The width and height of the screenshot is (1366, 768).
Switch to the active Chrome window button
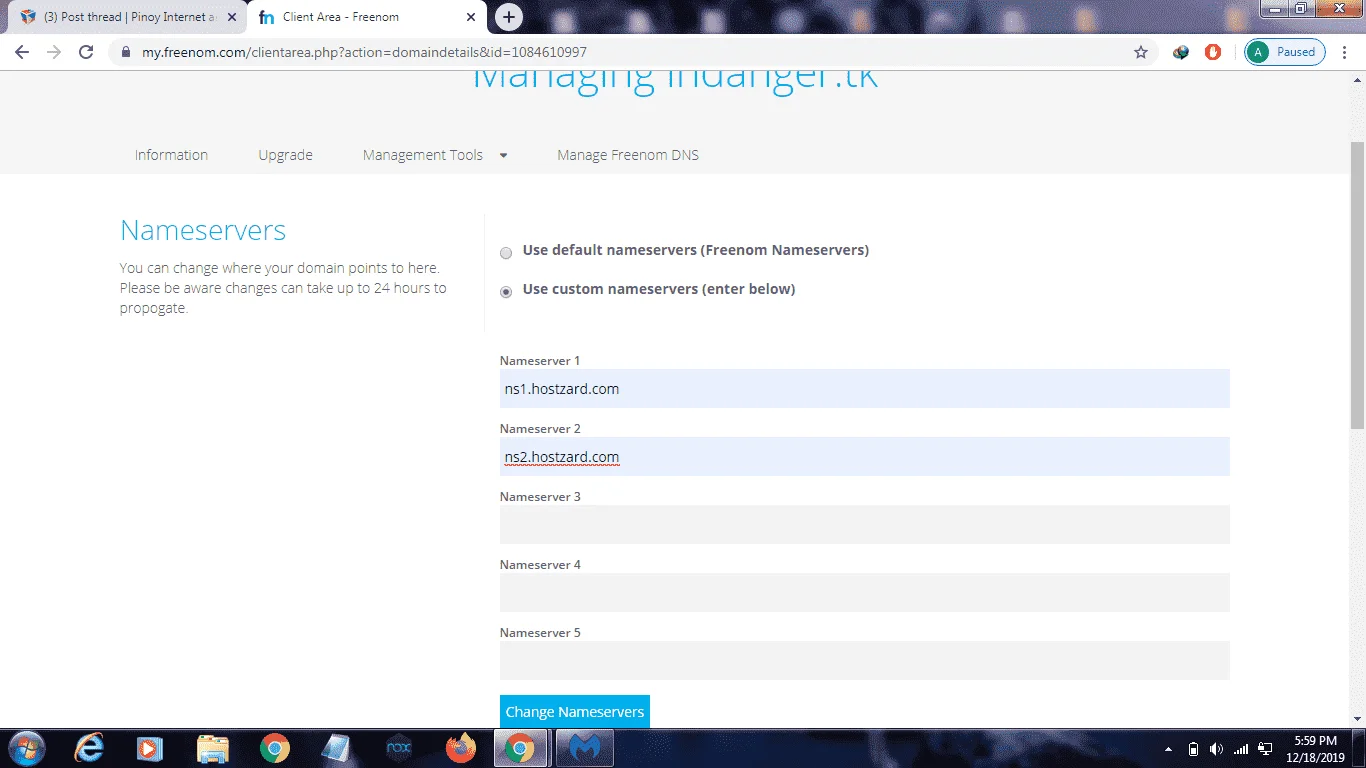pos(521,748)
